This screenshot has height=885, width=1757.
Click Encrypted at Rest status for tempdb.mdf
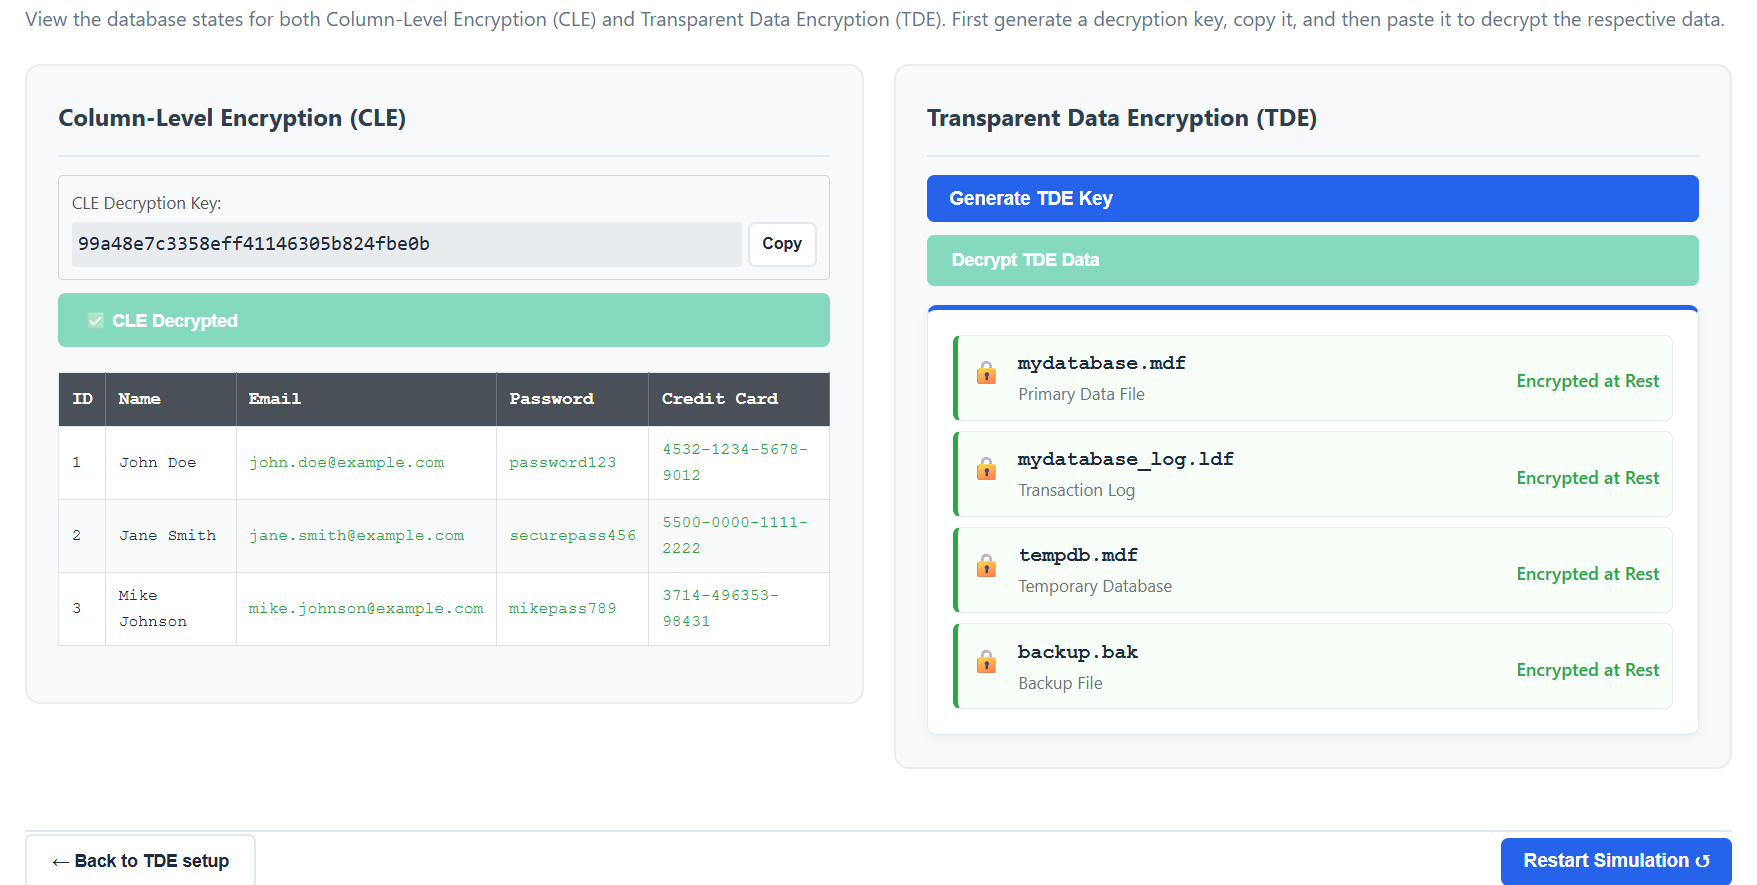[1587, 574]
